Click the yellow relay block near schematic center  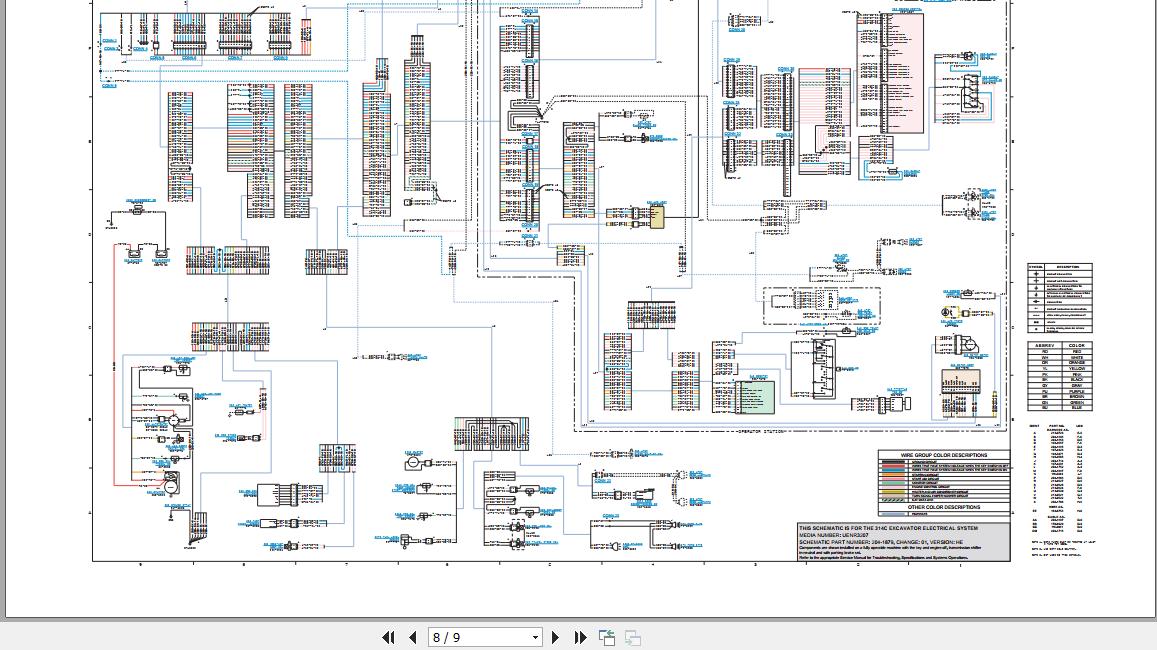657,218
